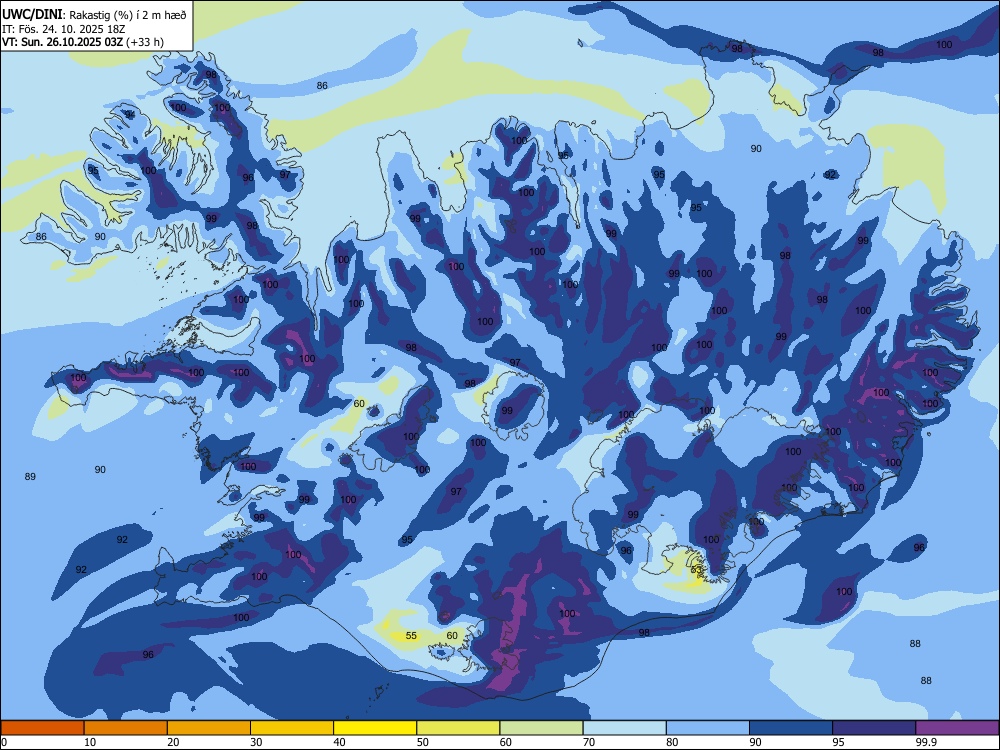Click the "60" value beside the "55" label
Viewport: 1000px width, 750px height.
coord(452,635)
